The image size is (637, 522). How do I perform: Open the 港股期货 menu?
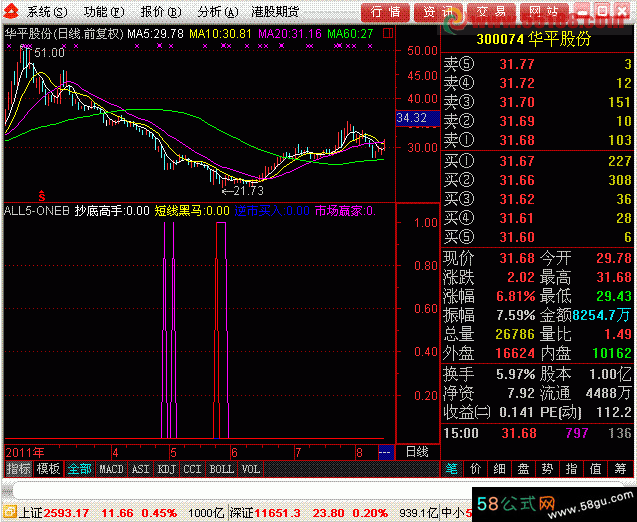click(275, 12)
